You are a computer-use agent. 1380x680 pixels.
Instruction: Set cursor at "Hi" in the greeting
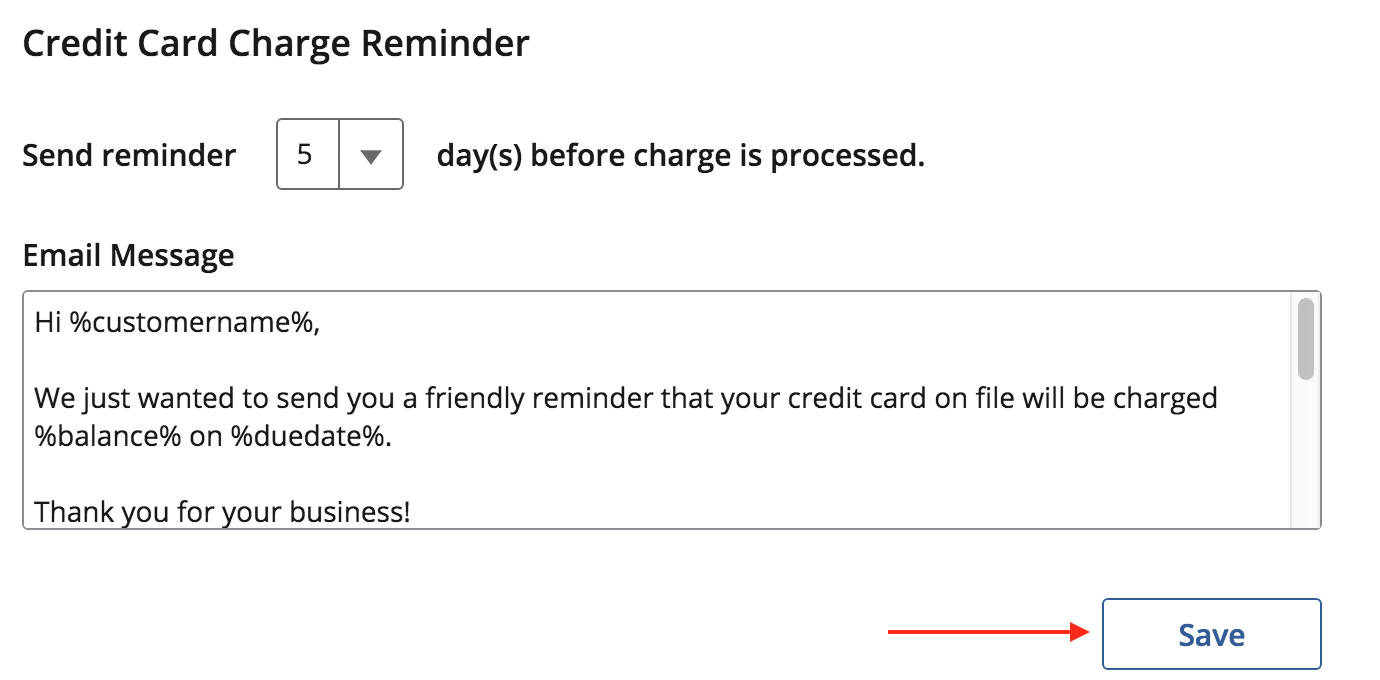pyautogui.click(x=48, y=322)
